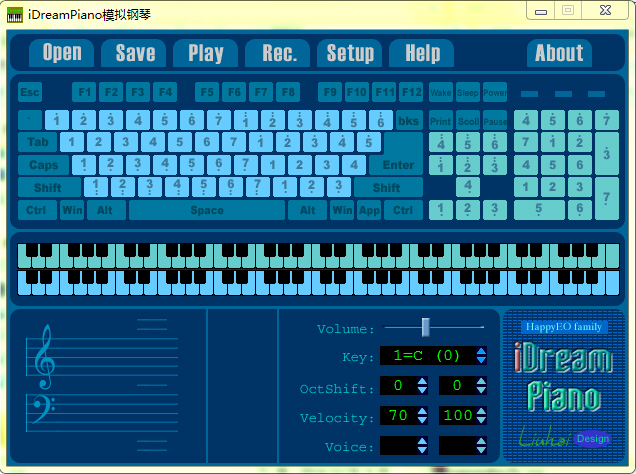Increase second OctShift value
The height and width of the screenshot is (474, 636).
(481, 381)
